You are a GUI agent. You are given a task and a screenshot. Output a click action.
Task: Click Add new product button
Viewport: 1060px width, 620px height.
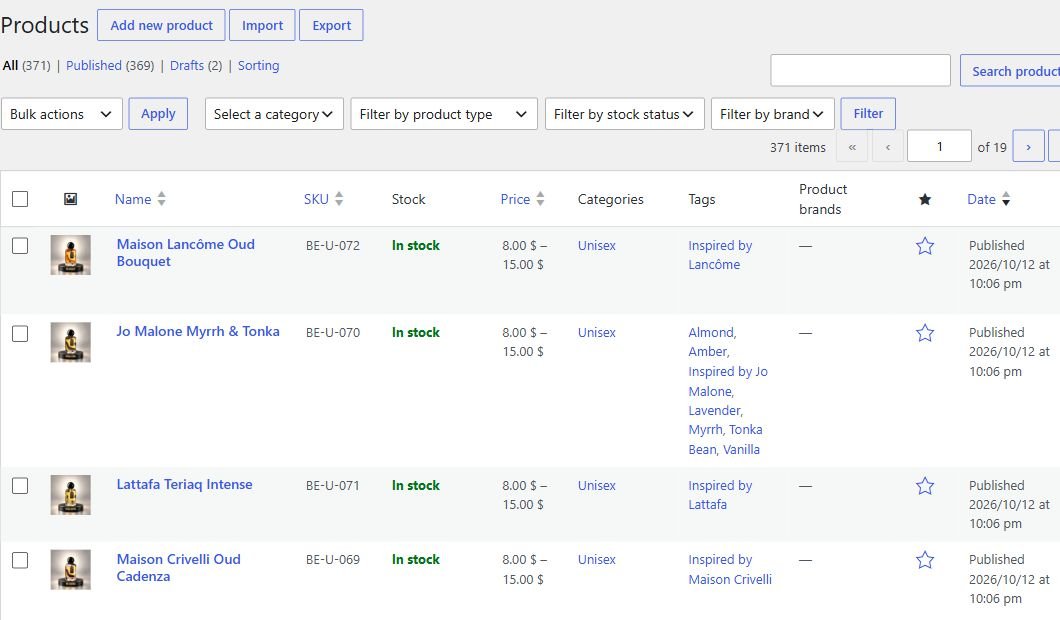click(x=162, y=25)
